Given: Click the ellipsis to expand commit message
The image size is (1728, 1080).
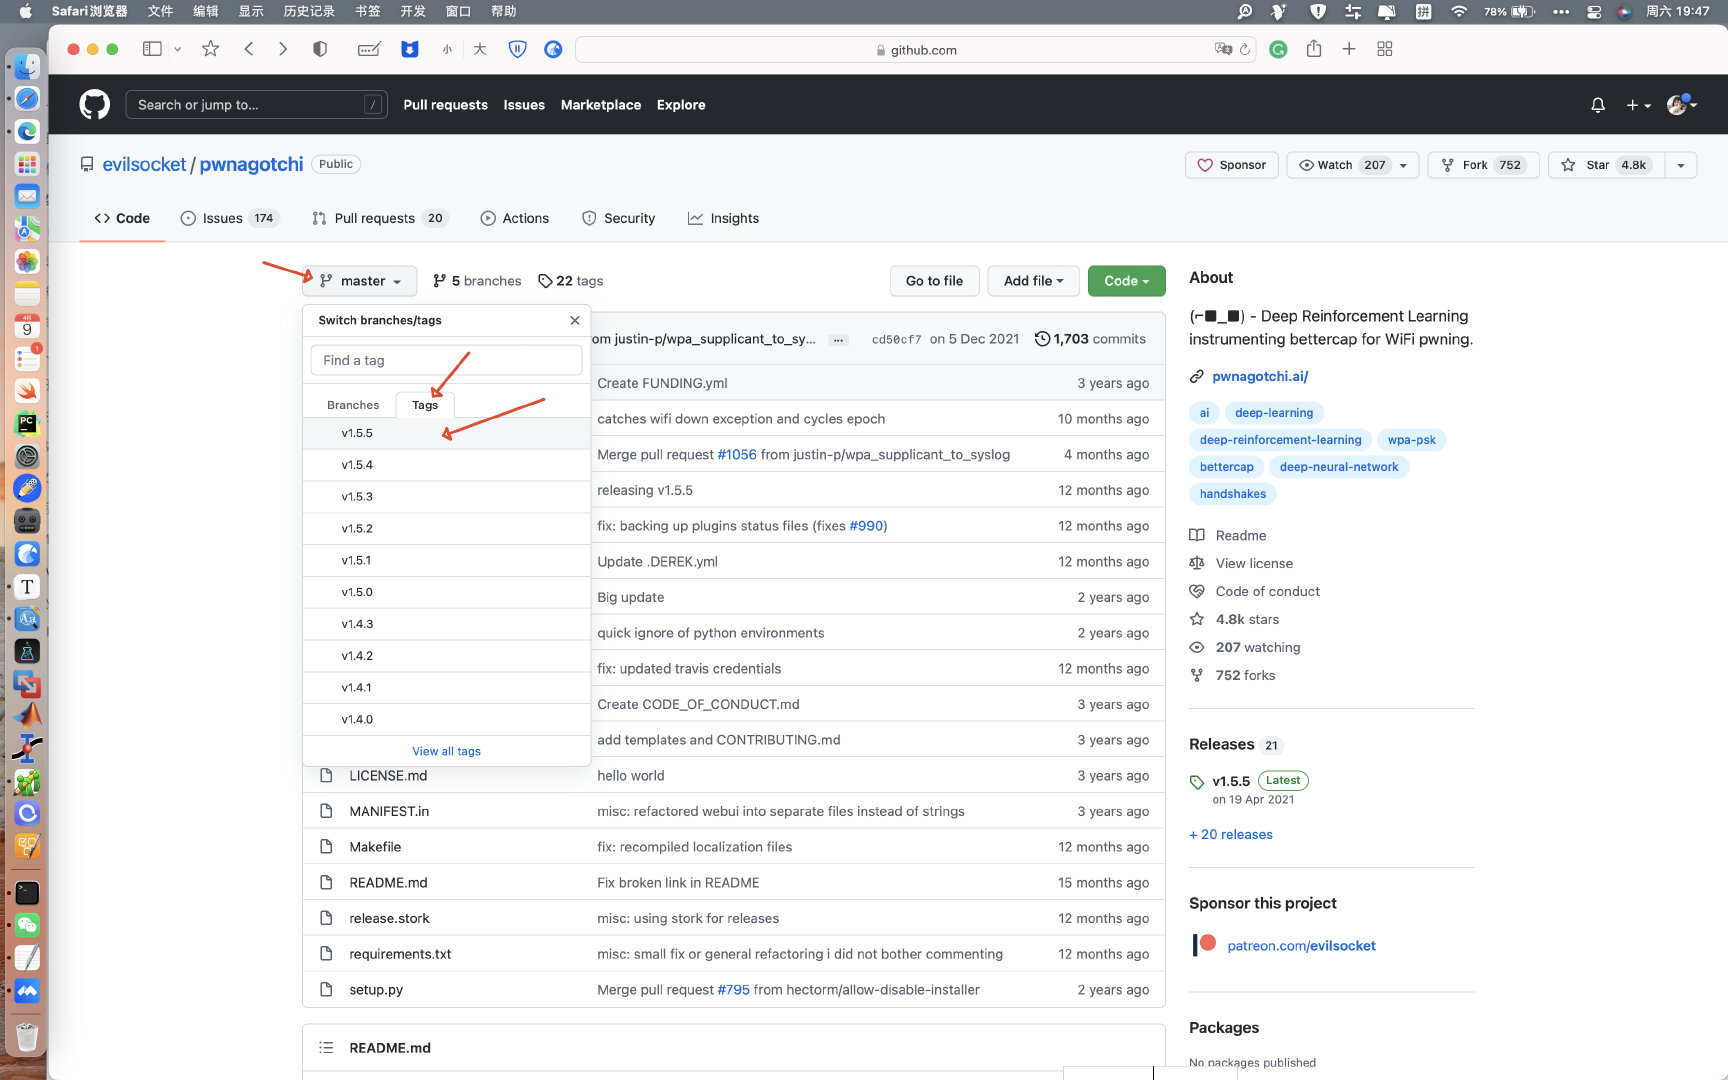Looking at the screenshot, I should tap(839, 340).
